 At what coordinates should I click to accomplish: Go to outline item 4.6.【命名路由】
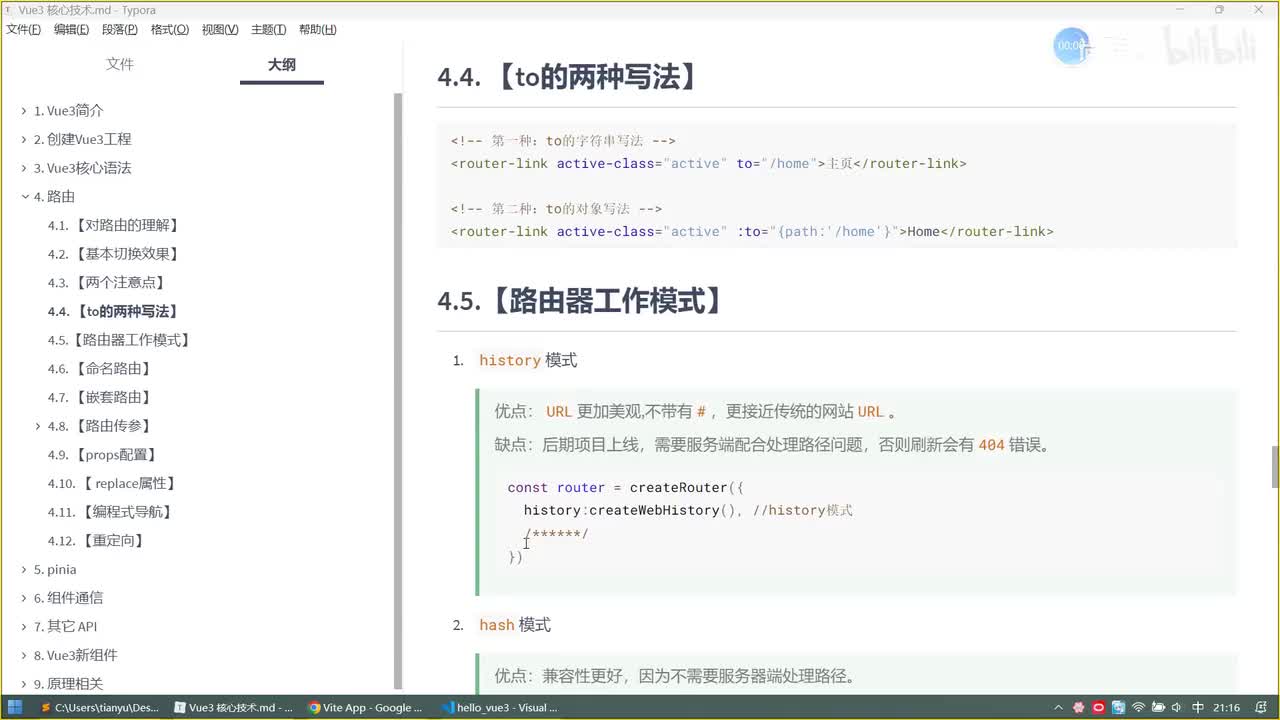pyautogui.click(x=102, y=369)
